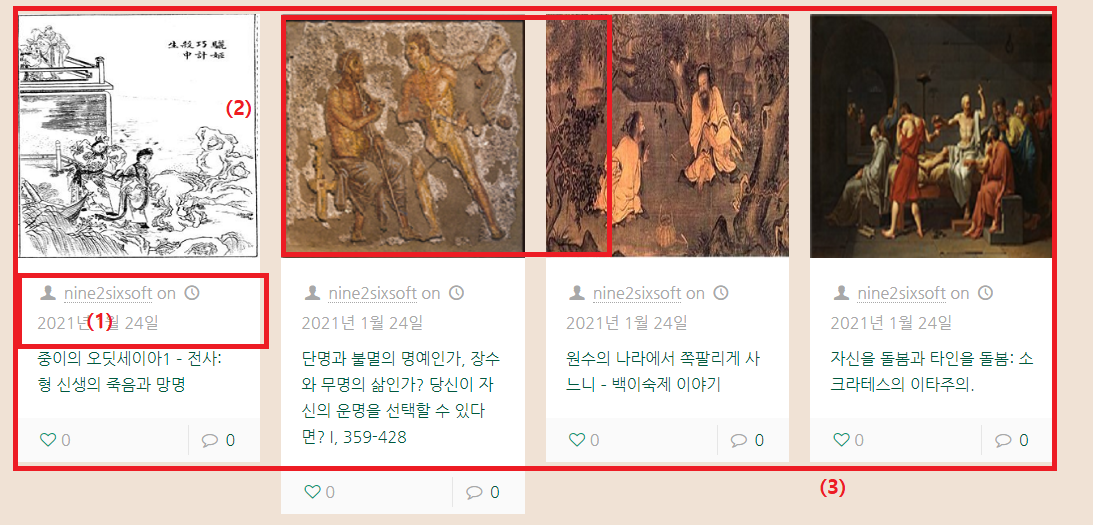1093x525 pixels.
Task: Open comments on the 종이의 오딧세이아1 post
Action: pyautogui.click(x=210, y=441)
